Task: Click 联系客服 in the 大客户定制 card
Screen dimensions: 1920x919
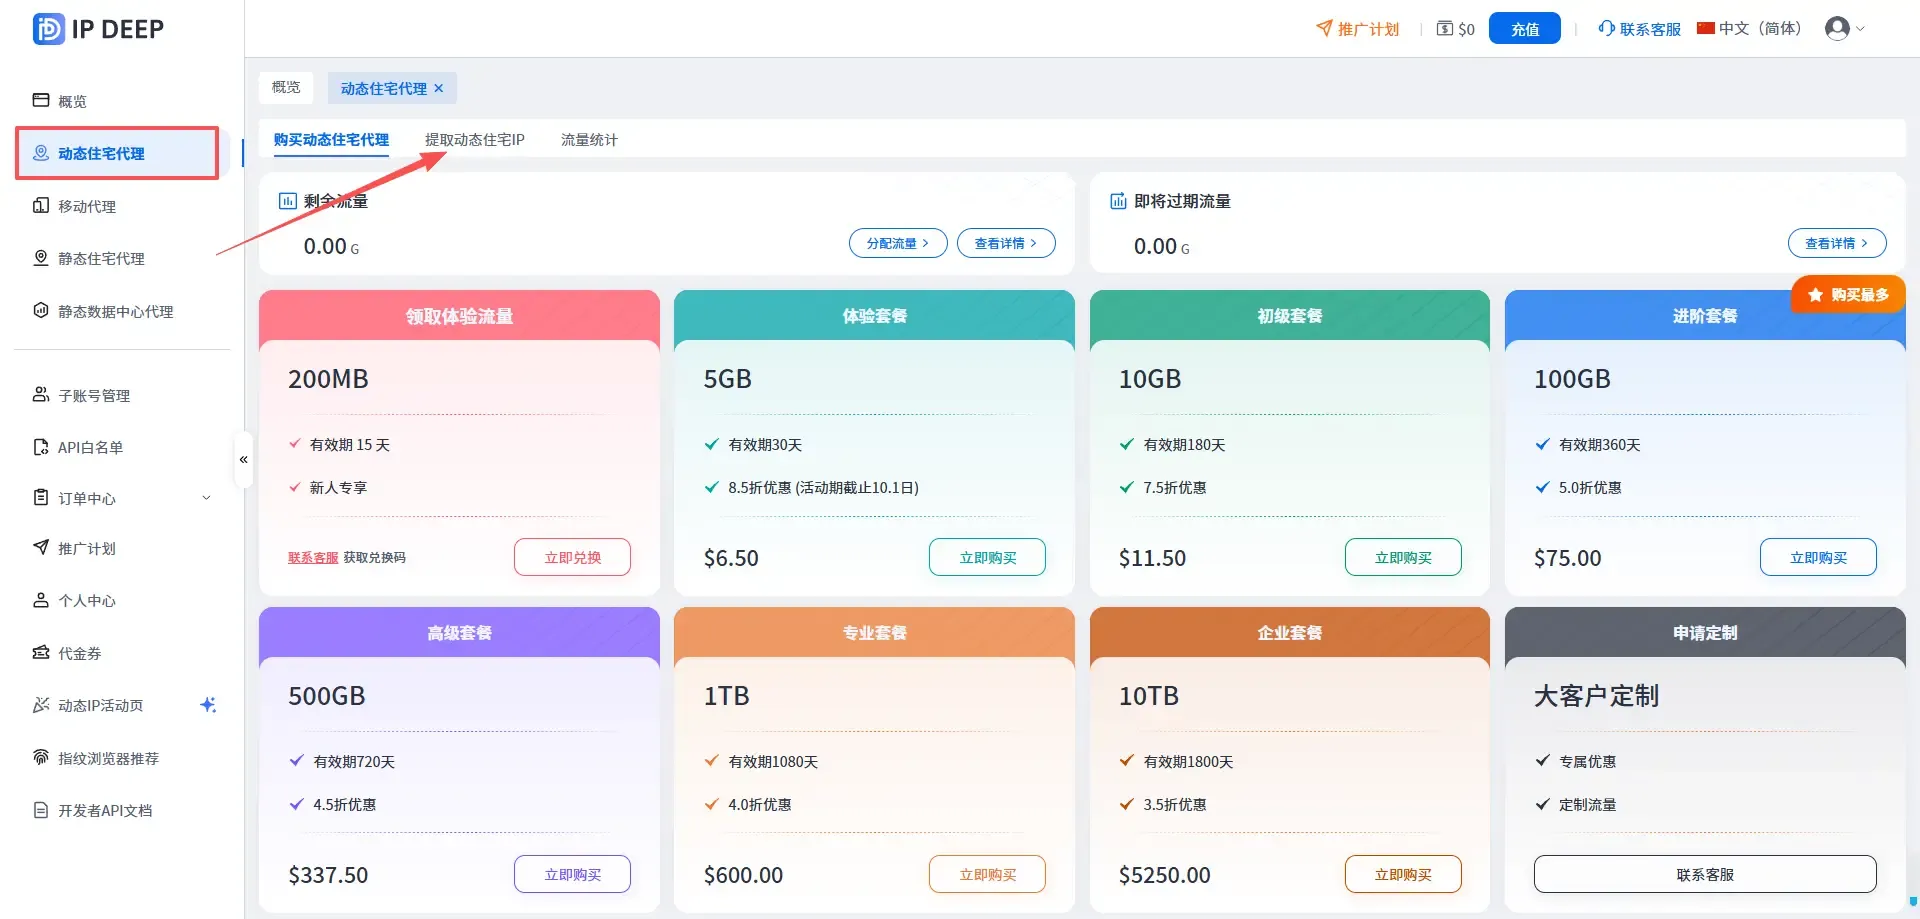Action: click(1705, 874)
